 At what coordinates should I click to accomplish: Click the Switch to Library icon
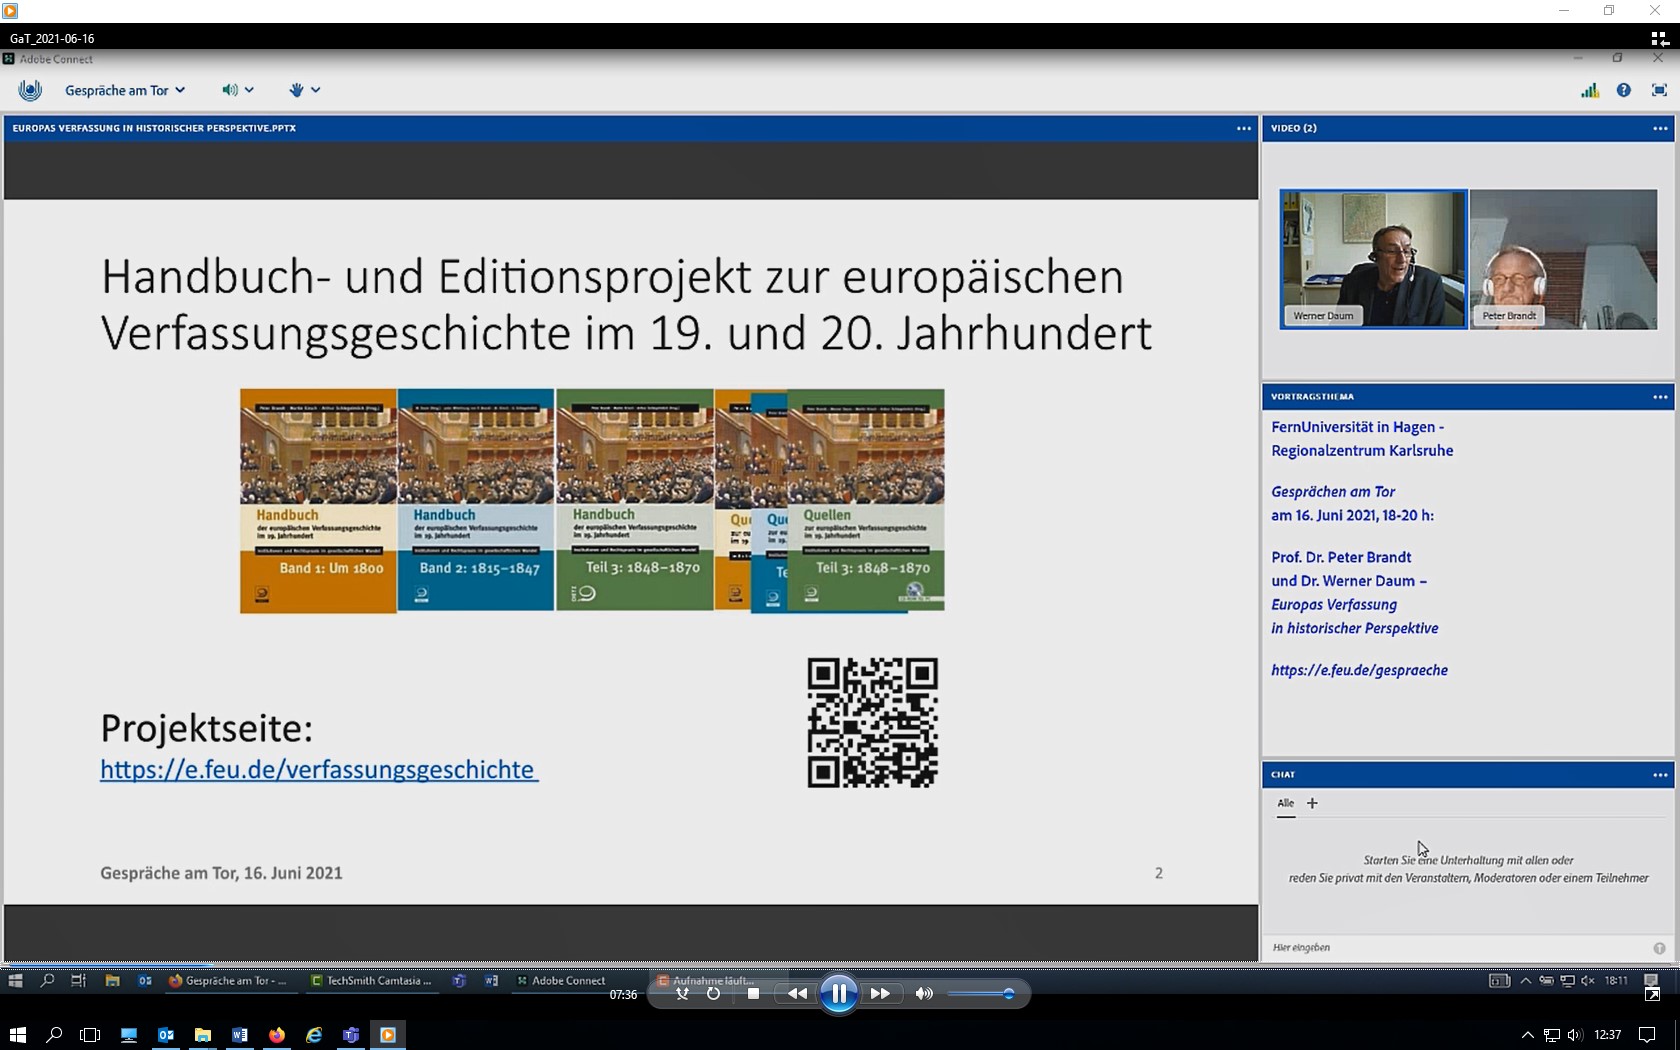[x=1659, y=38]
